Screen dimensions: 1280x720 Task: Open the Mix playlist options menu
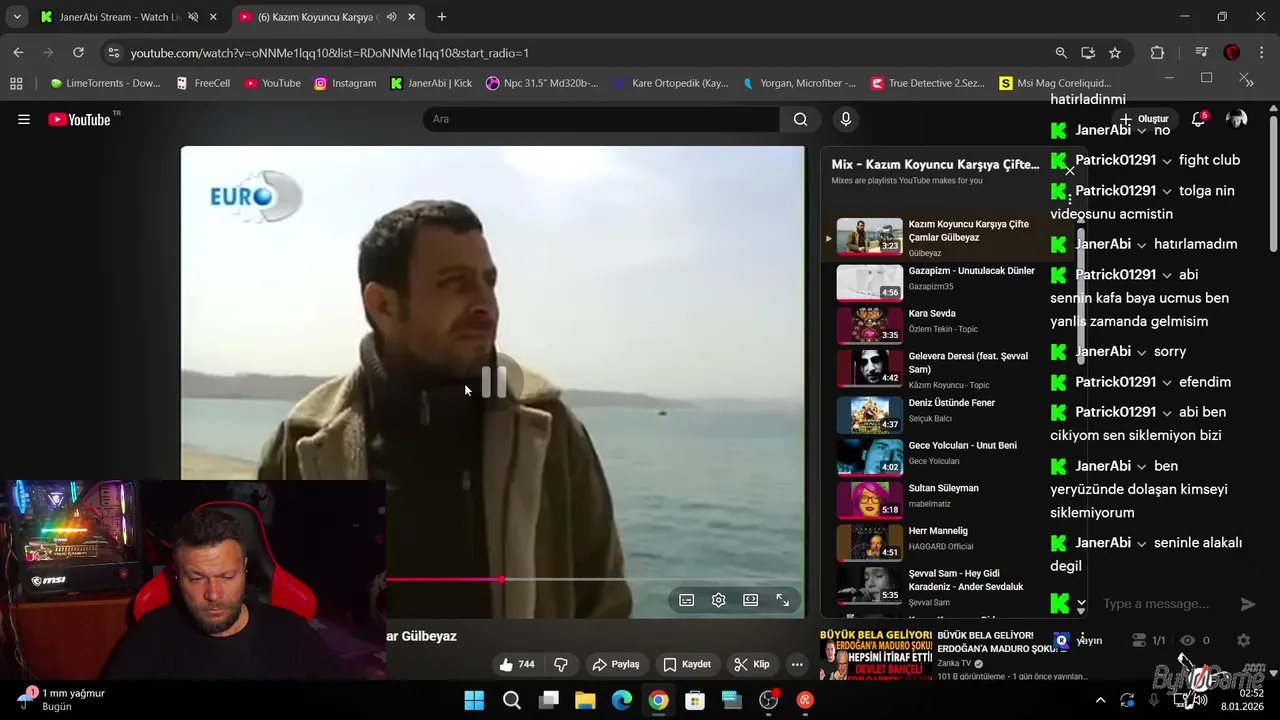(1070, 199)
